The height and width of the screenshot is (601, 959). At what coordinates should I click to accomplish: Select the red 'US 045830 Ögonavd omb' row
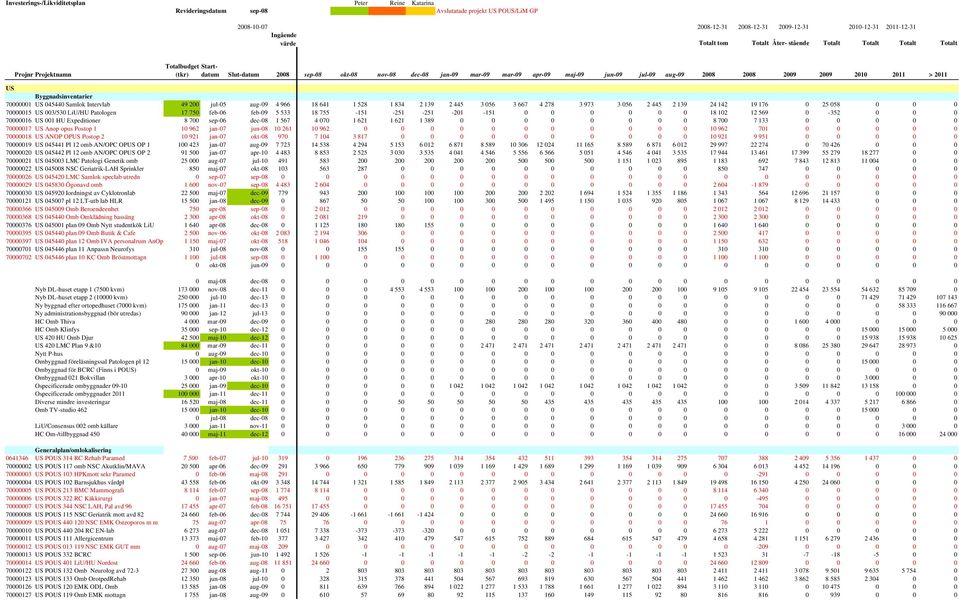click(x=68, y=185)
